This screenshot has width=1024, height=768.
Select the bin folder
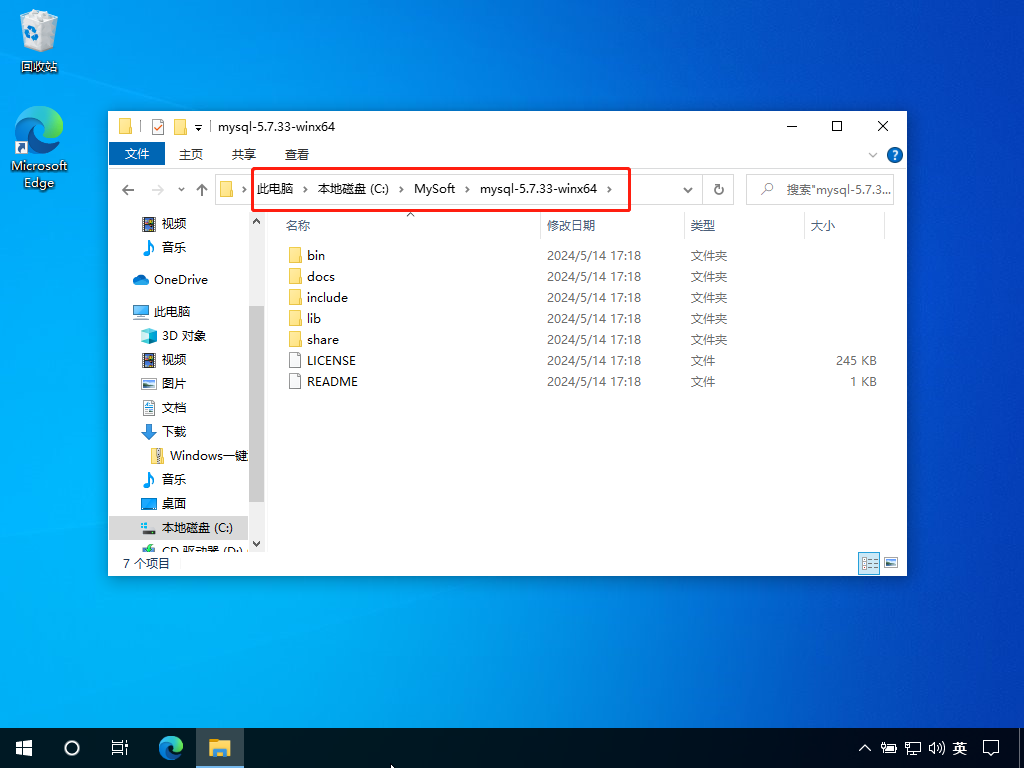point(316,256)
